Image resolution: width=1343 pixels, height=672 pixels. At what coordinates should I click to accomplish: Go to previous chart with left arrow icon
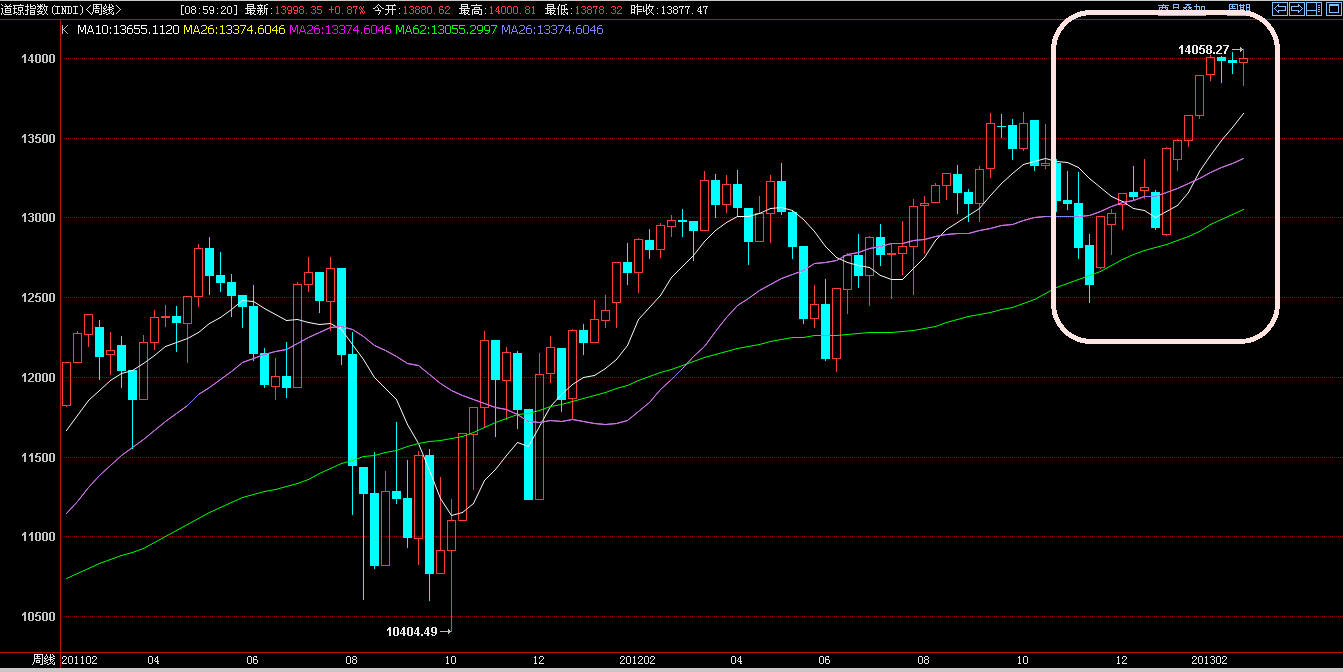[x=1280, y=9]
